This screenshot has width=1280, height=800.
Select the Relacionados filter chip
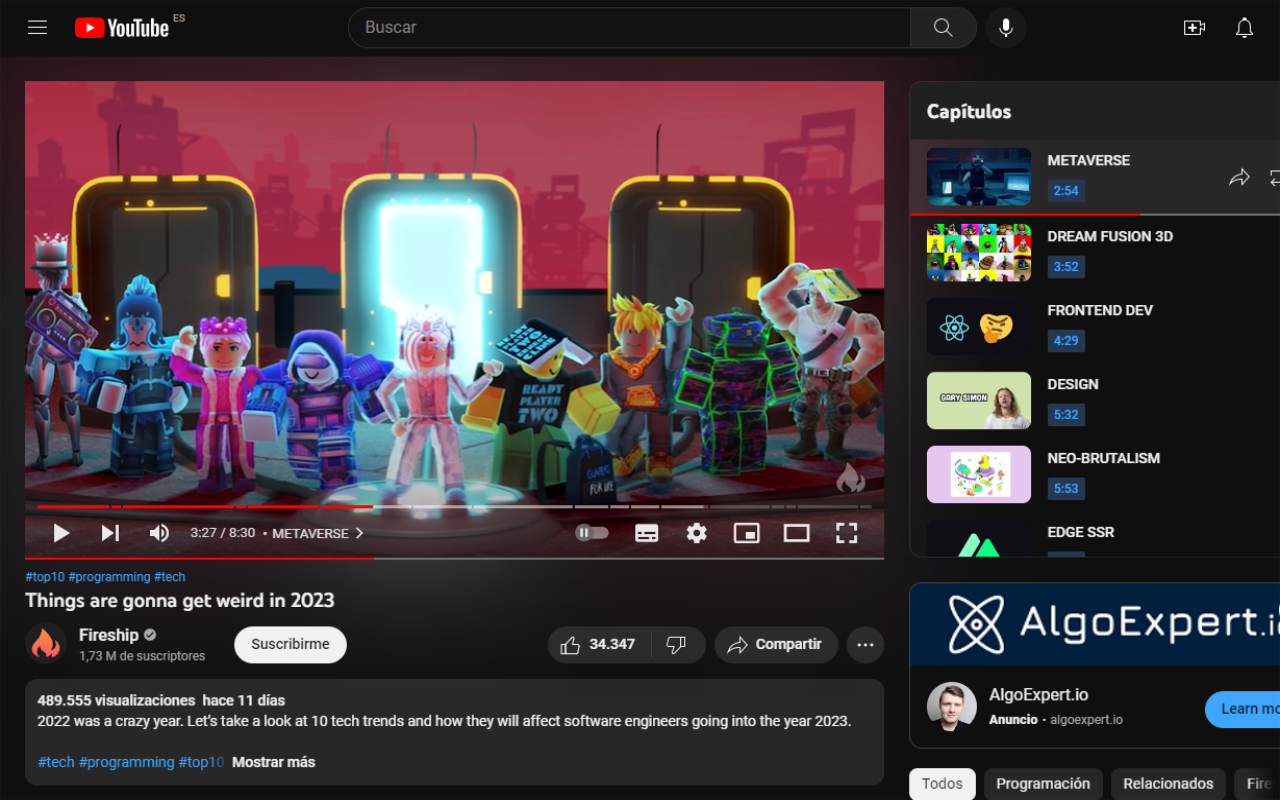tap(1168, 784)
